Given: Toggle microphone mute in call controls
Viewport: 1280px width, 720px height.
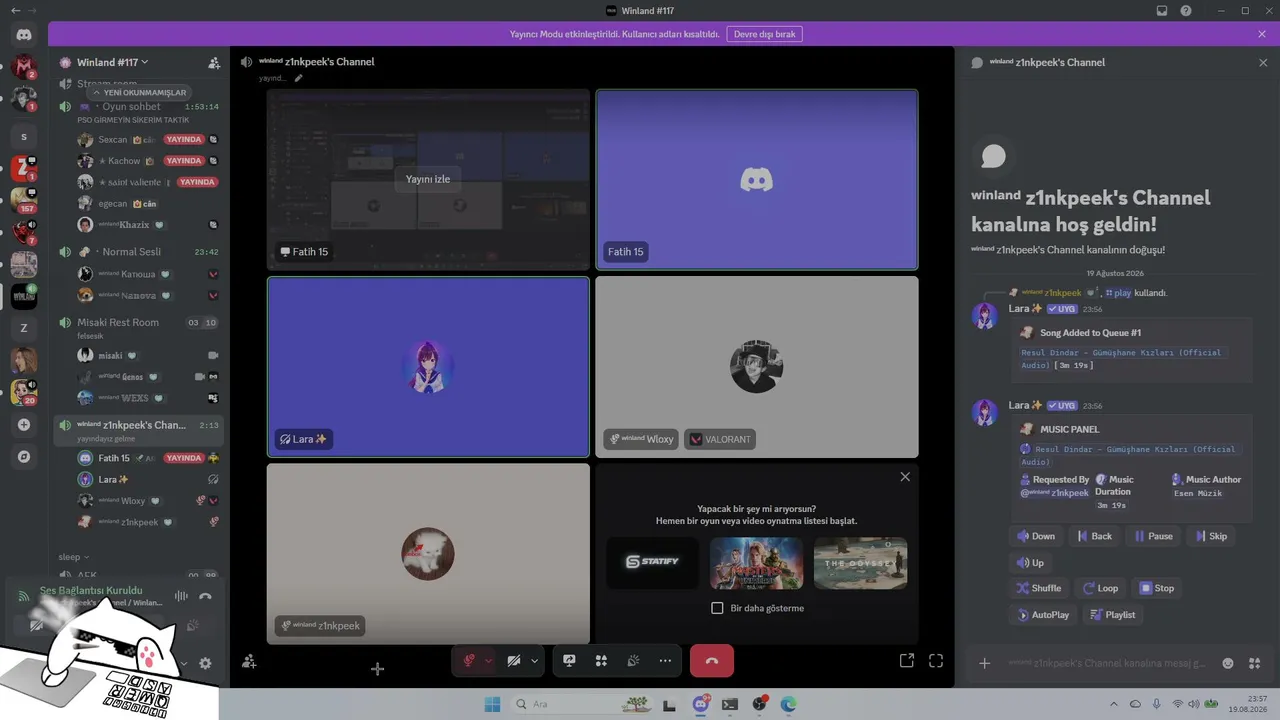Looking at the screenshot, I should point(468,661).
